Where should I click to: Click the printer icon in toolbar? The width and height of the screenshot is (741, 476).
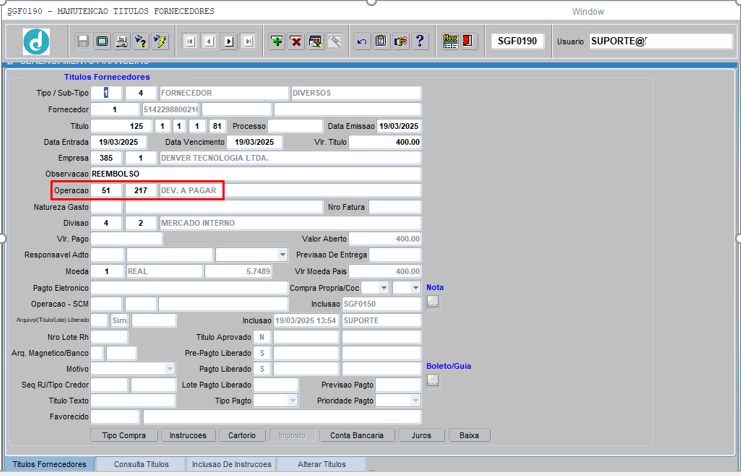pos(122,41)
